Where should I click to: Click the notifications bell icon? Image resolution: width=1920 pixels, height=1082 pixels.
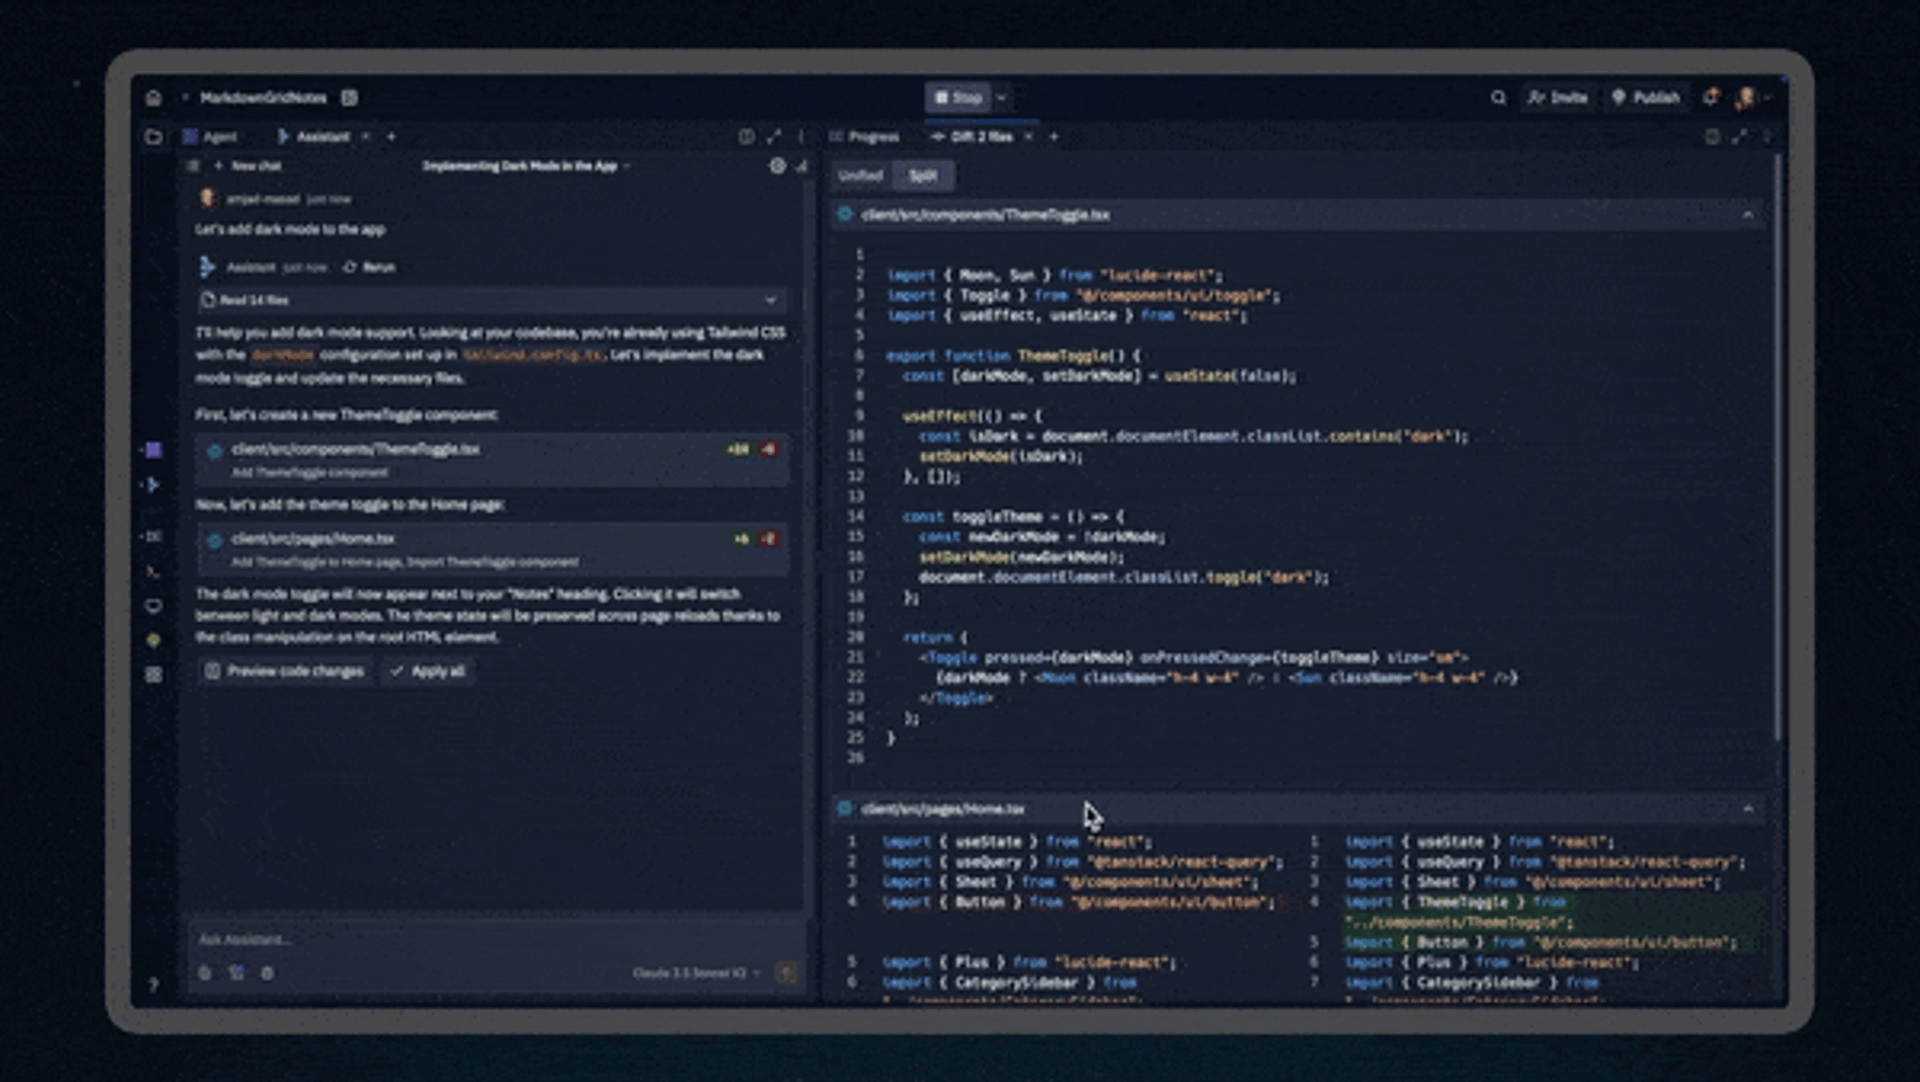click(1711, 97)
